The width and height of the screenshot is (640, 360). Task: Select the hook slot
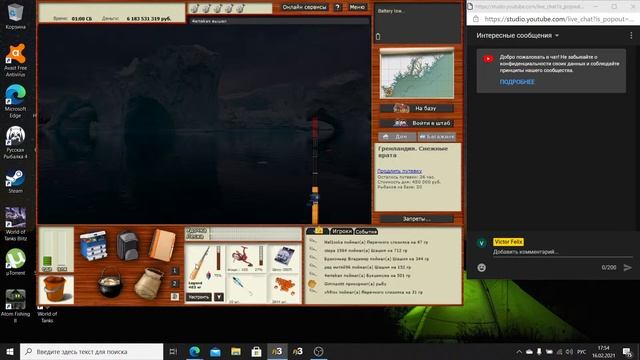247,289
